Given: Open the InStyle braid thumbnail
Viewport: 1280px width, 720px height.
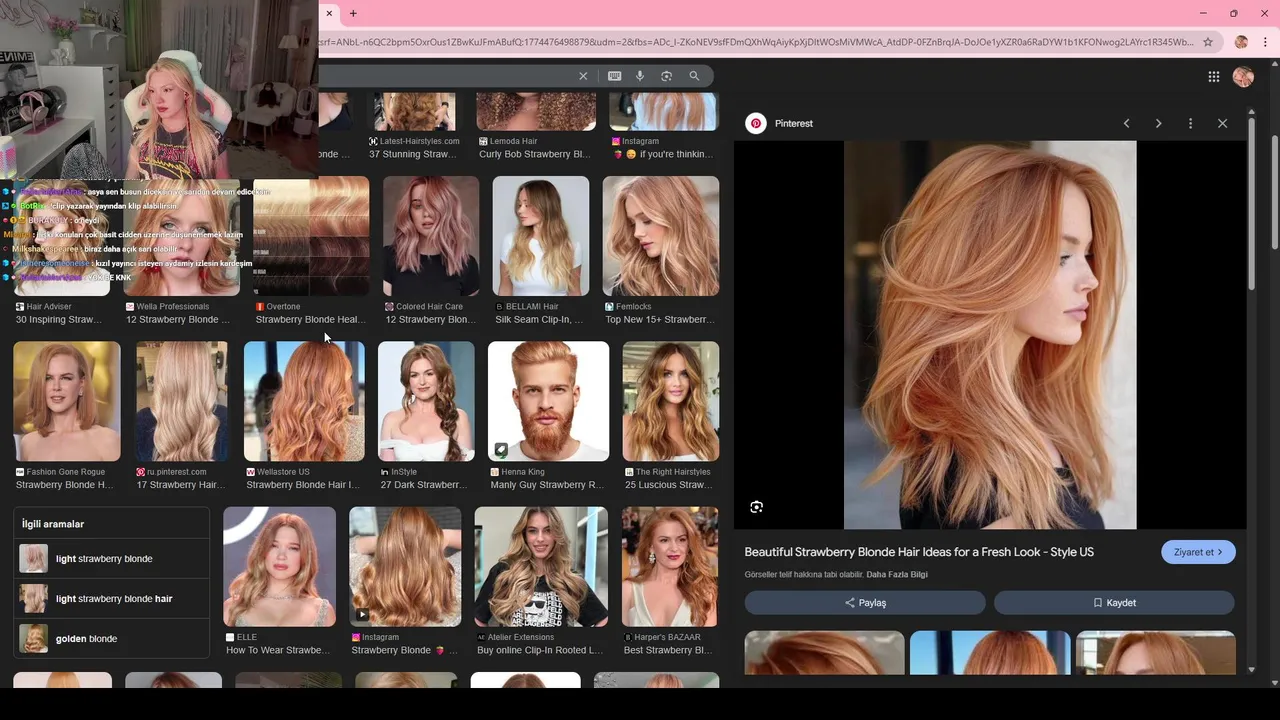Looking at the screenshot, I should (426, 401).
